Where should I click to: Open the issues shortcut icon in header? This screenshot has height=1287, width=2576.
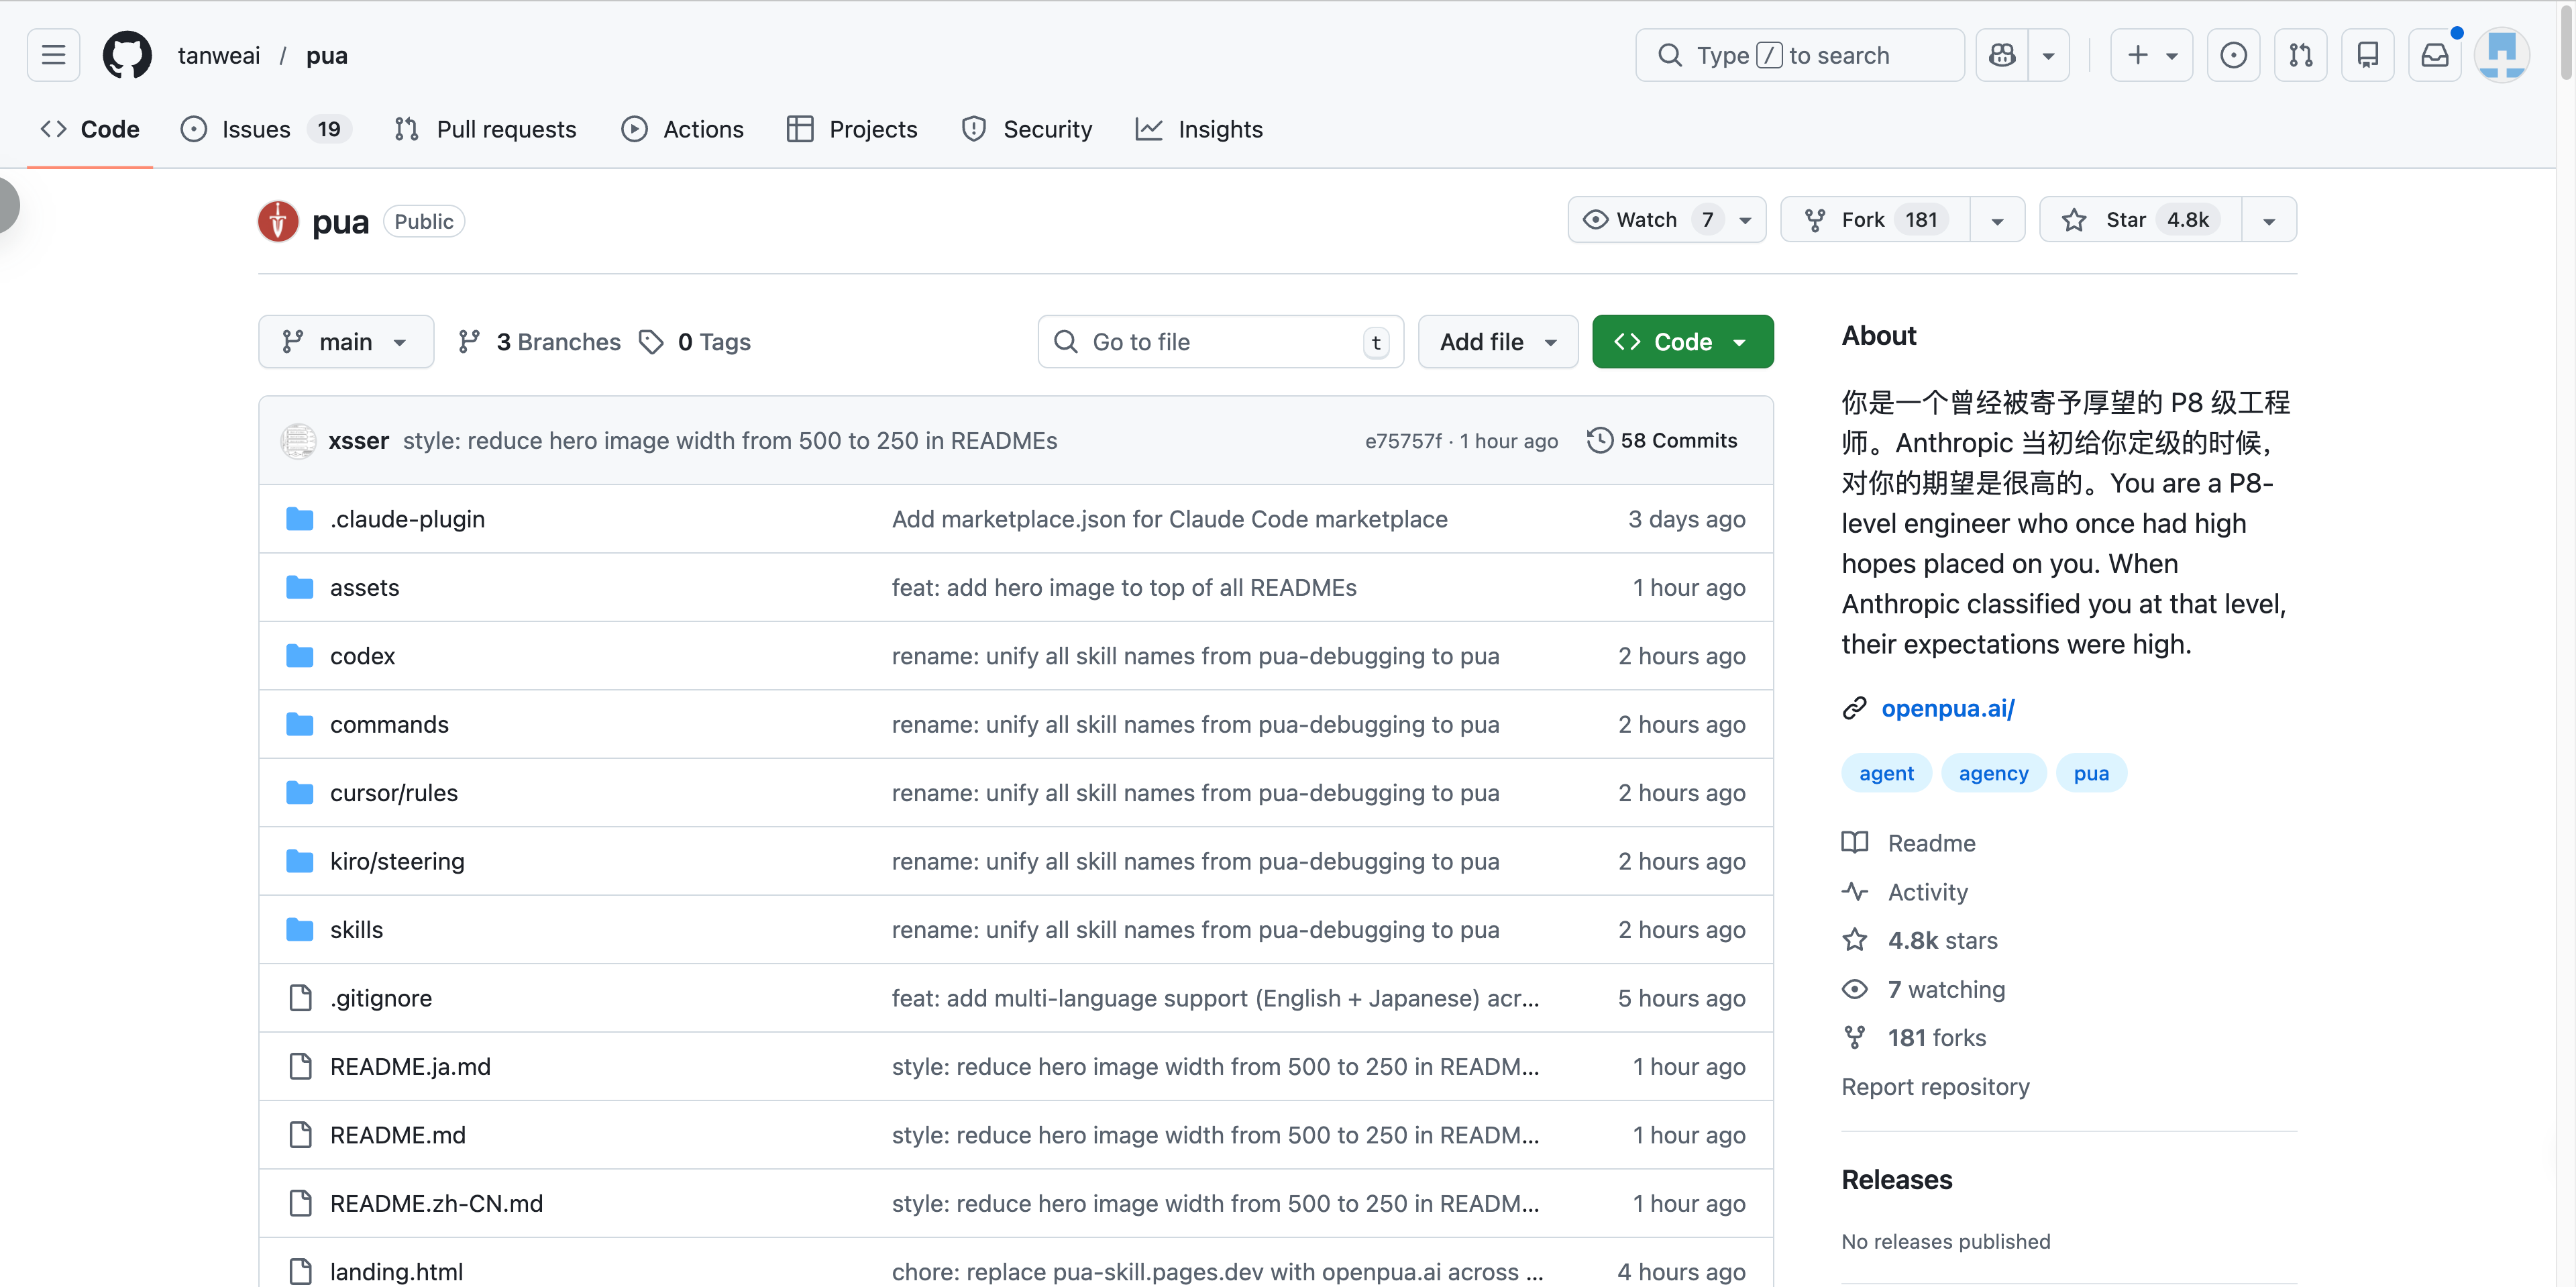2233,55
